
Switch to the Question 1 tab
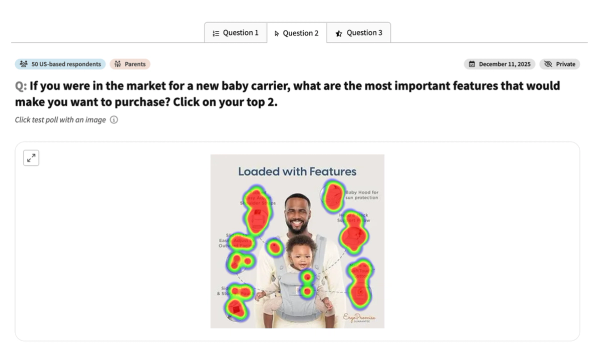click(x=235, y=33)
